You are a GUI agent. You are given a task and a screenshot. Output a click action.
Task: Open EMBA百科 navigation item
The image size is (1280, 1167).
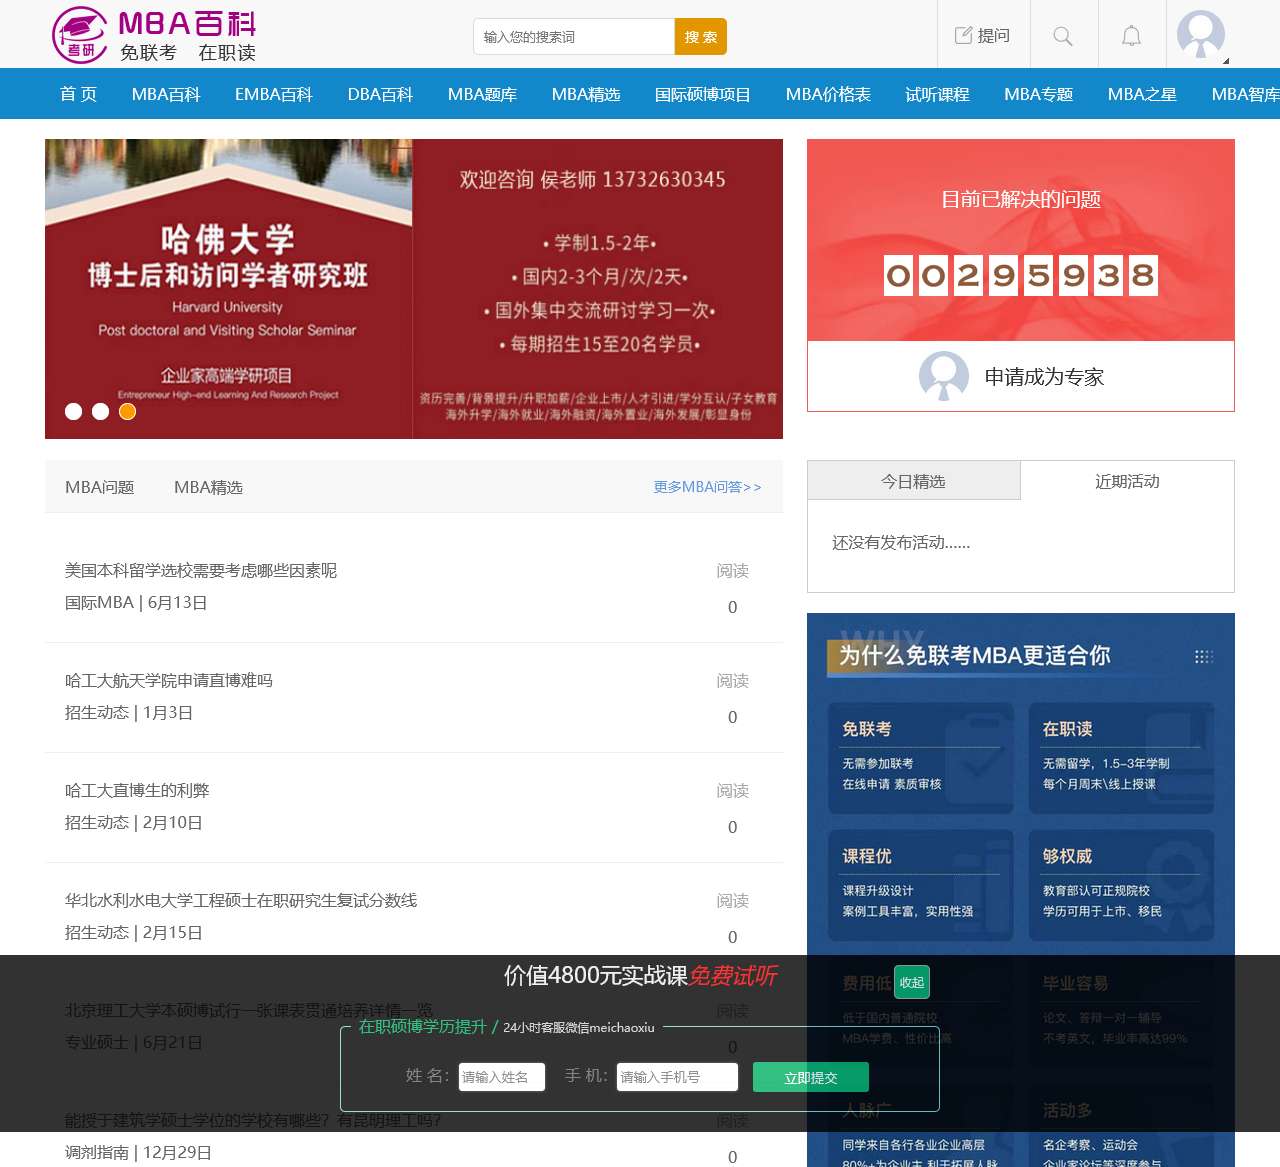(274, 94)
